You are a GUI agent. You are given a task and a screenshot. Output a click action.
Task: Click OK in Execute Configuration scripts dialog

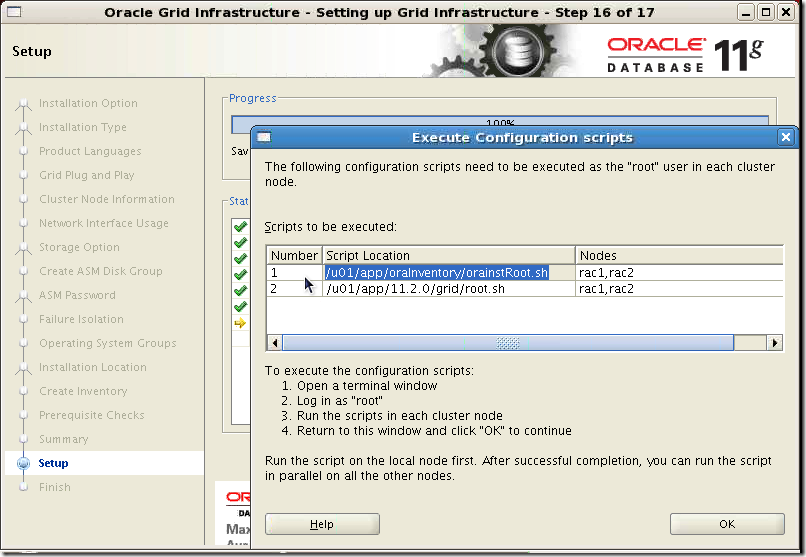pyautogui.click(x=727, y=524)
